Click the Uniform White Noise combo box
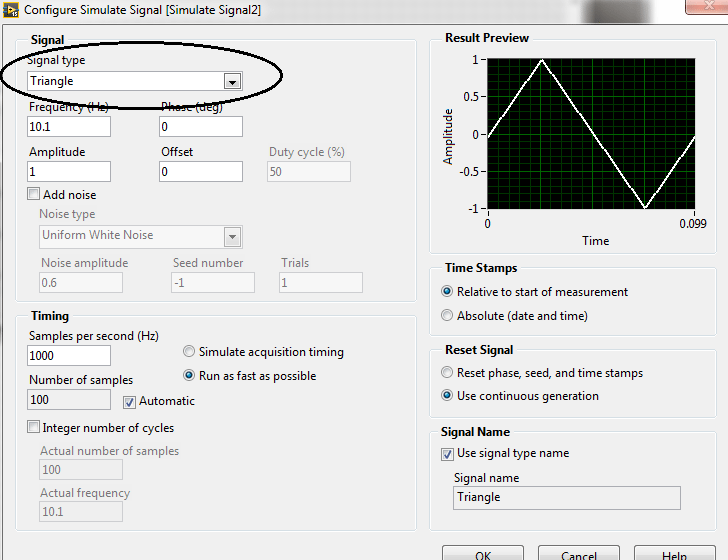Image resolution: width=728 pixels, height=560 pixels. point(141,237)
